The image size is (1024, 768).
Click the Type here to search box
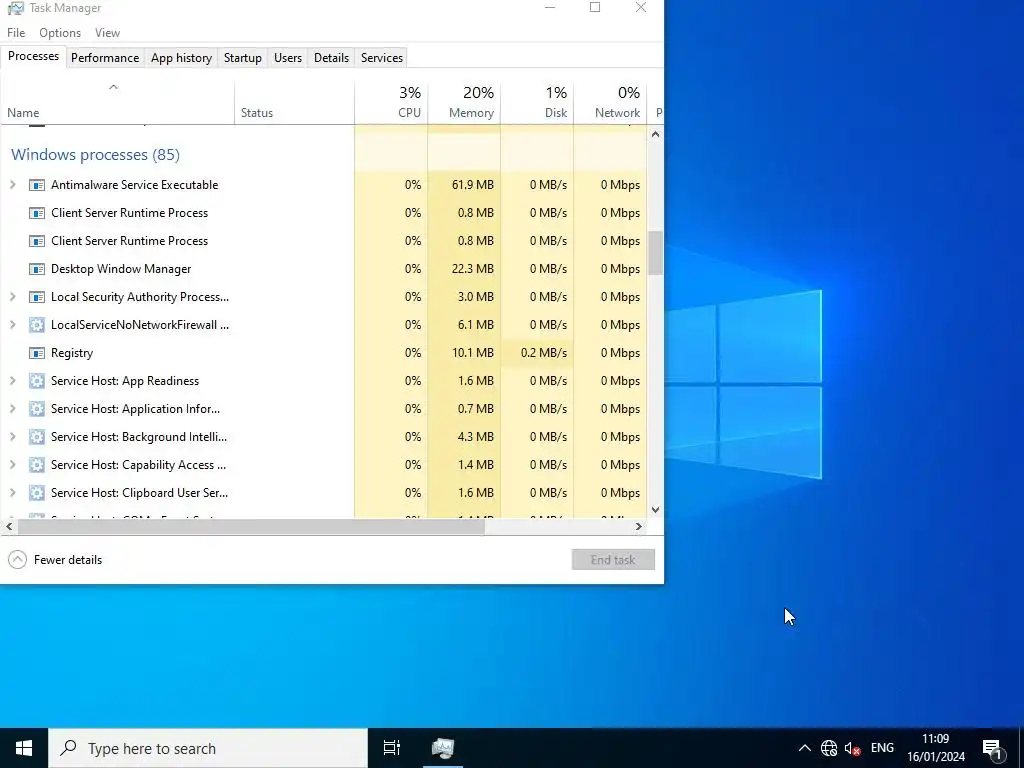(x=208, y=748)
